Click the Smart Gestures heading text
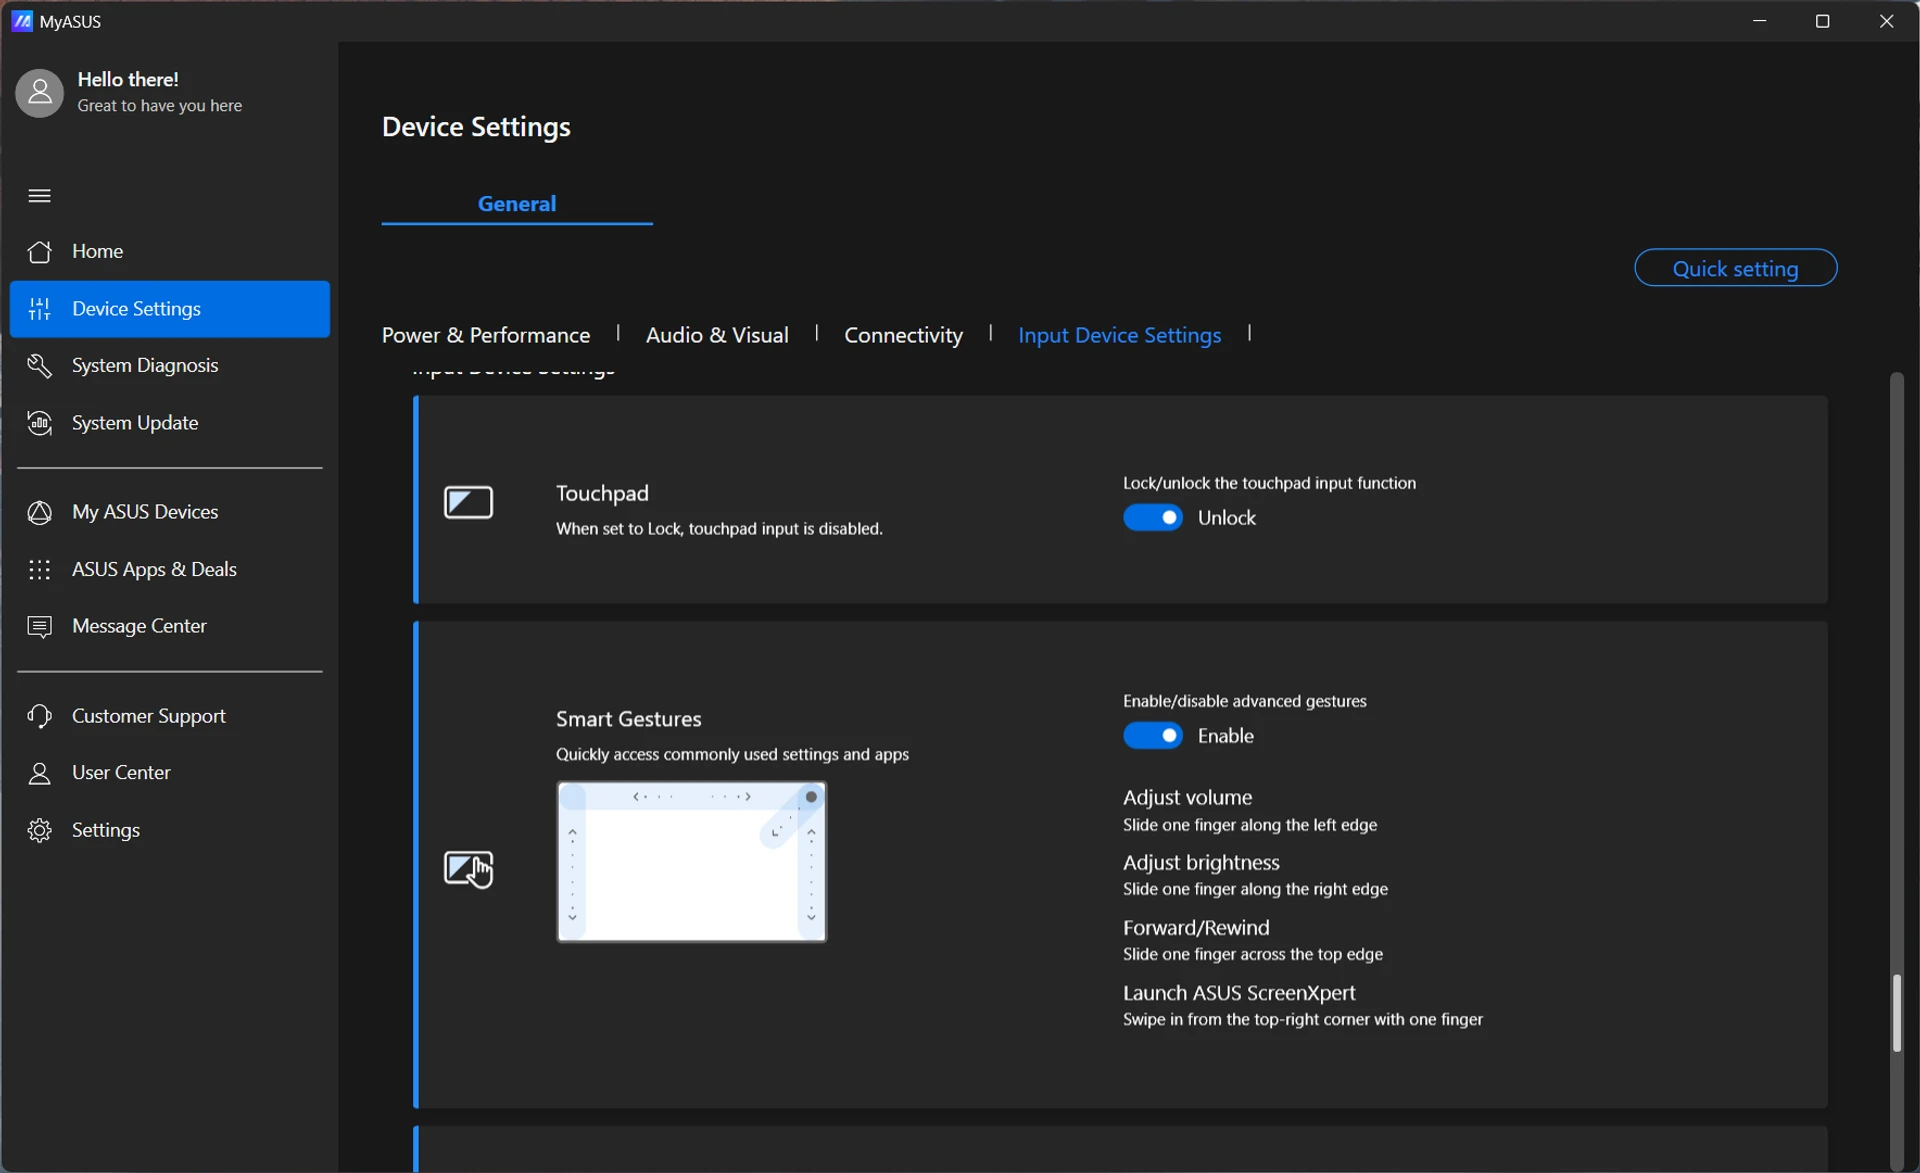Image resolution: width=1920 pixels, height=1173 pixels. pyautogui.click(x=628, y=719)
